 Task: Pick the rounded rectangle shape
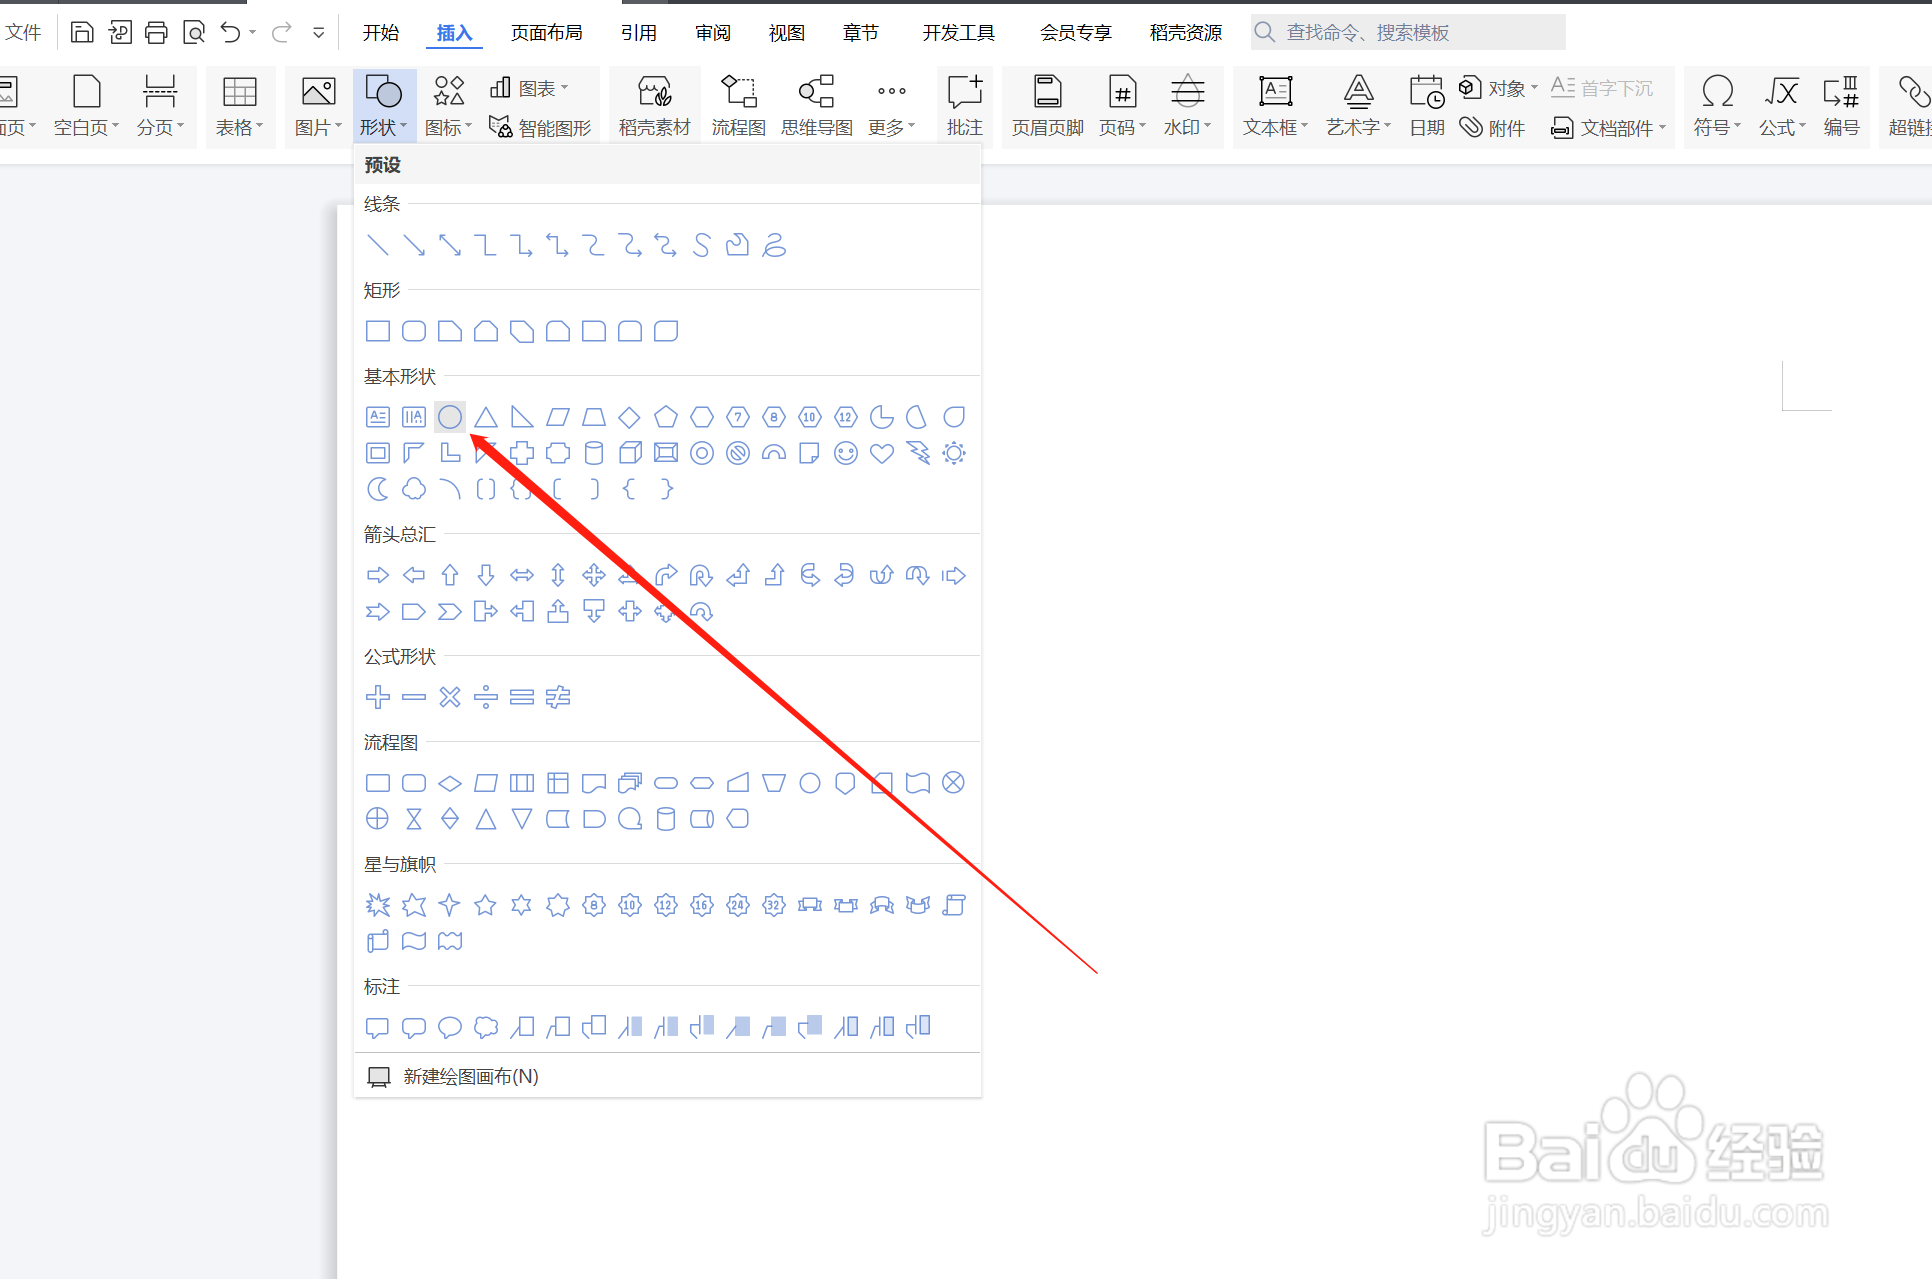[x=414, y=331]
